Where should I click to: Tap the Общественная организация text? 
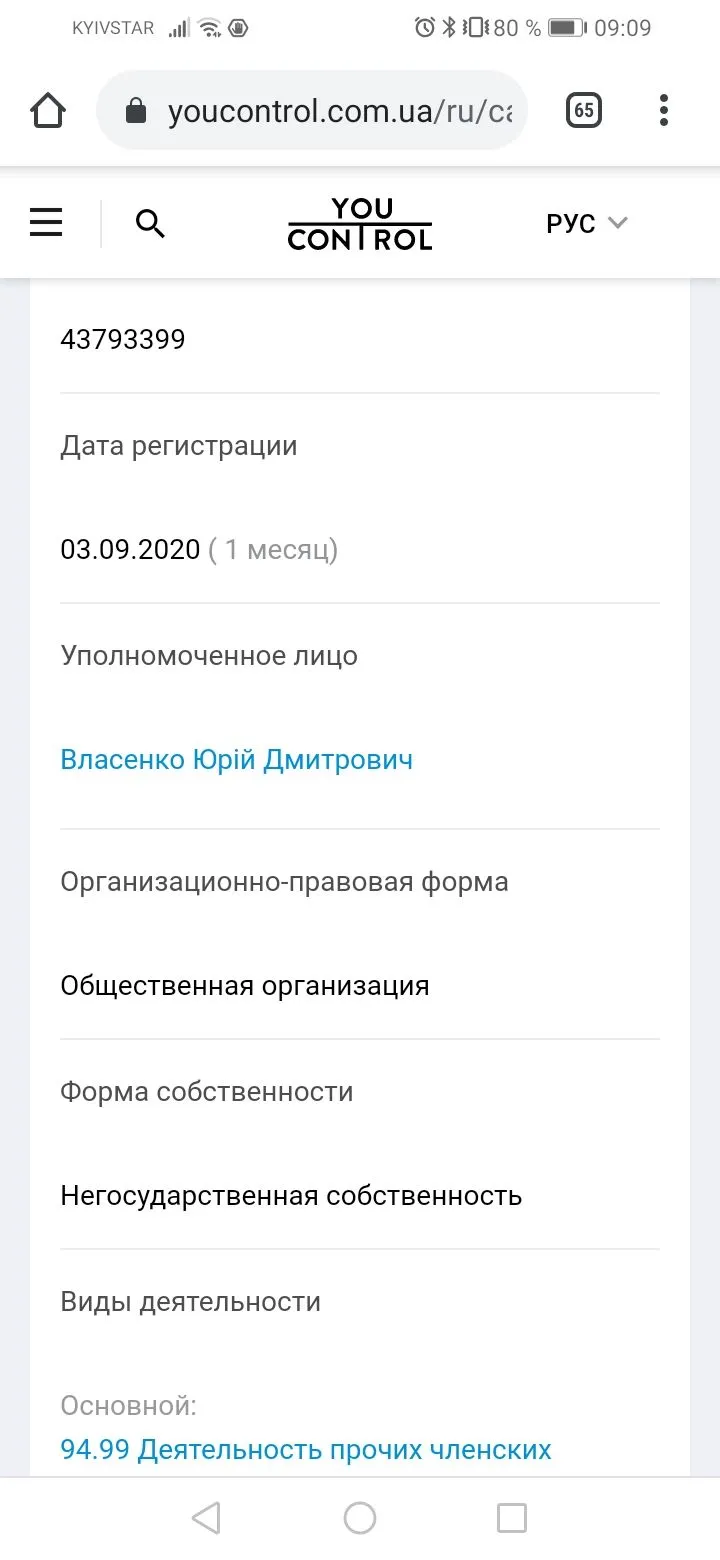click(245, 986)
